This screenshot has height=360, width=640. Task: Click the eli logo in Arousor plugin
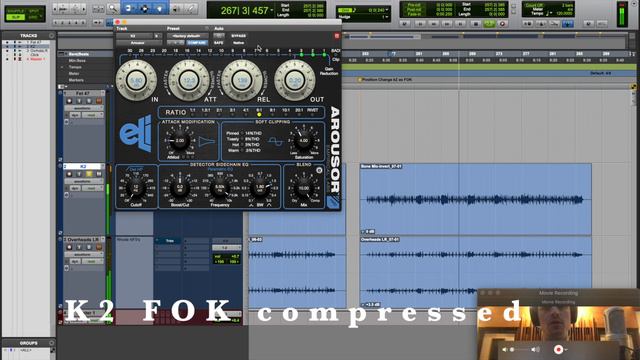click(136, 133)
